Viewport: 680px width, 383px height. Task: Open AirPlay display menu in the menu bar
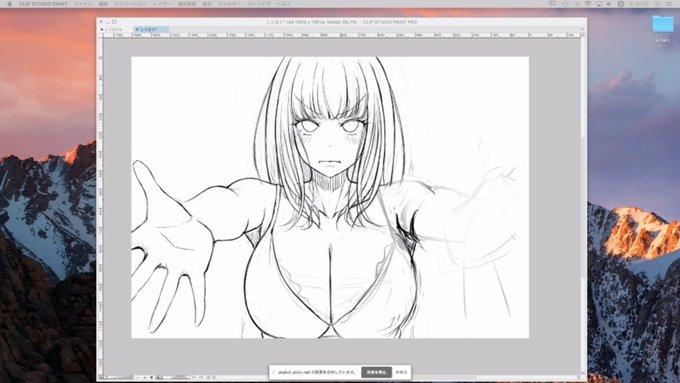pyautogui.click(x=599, y=3)
